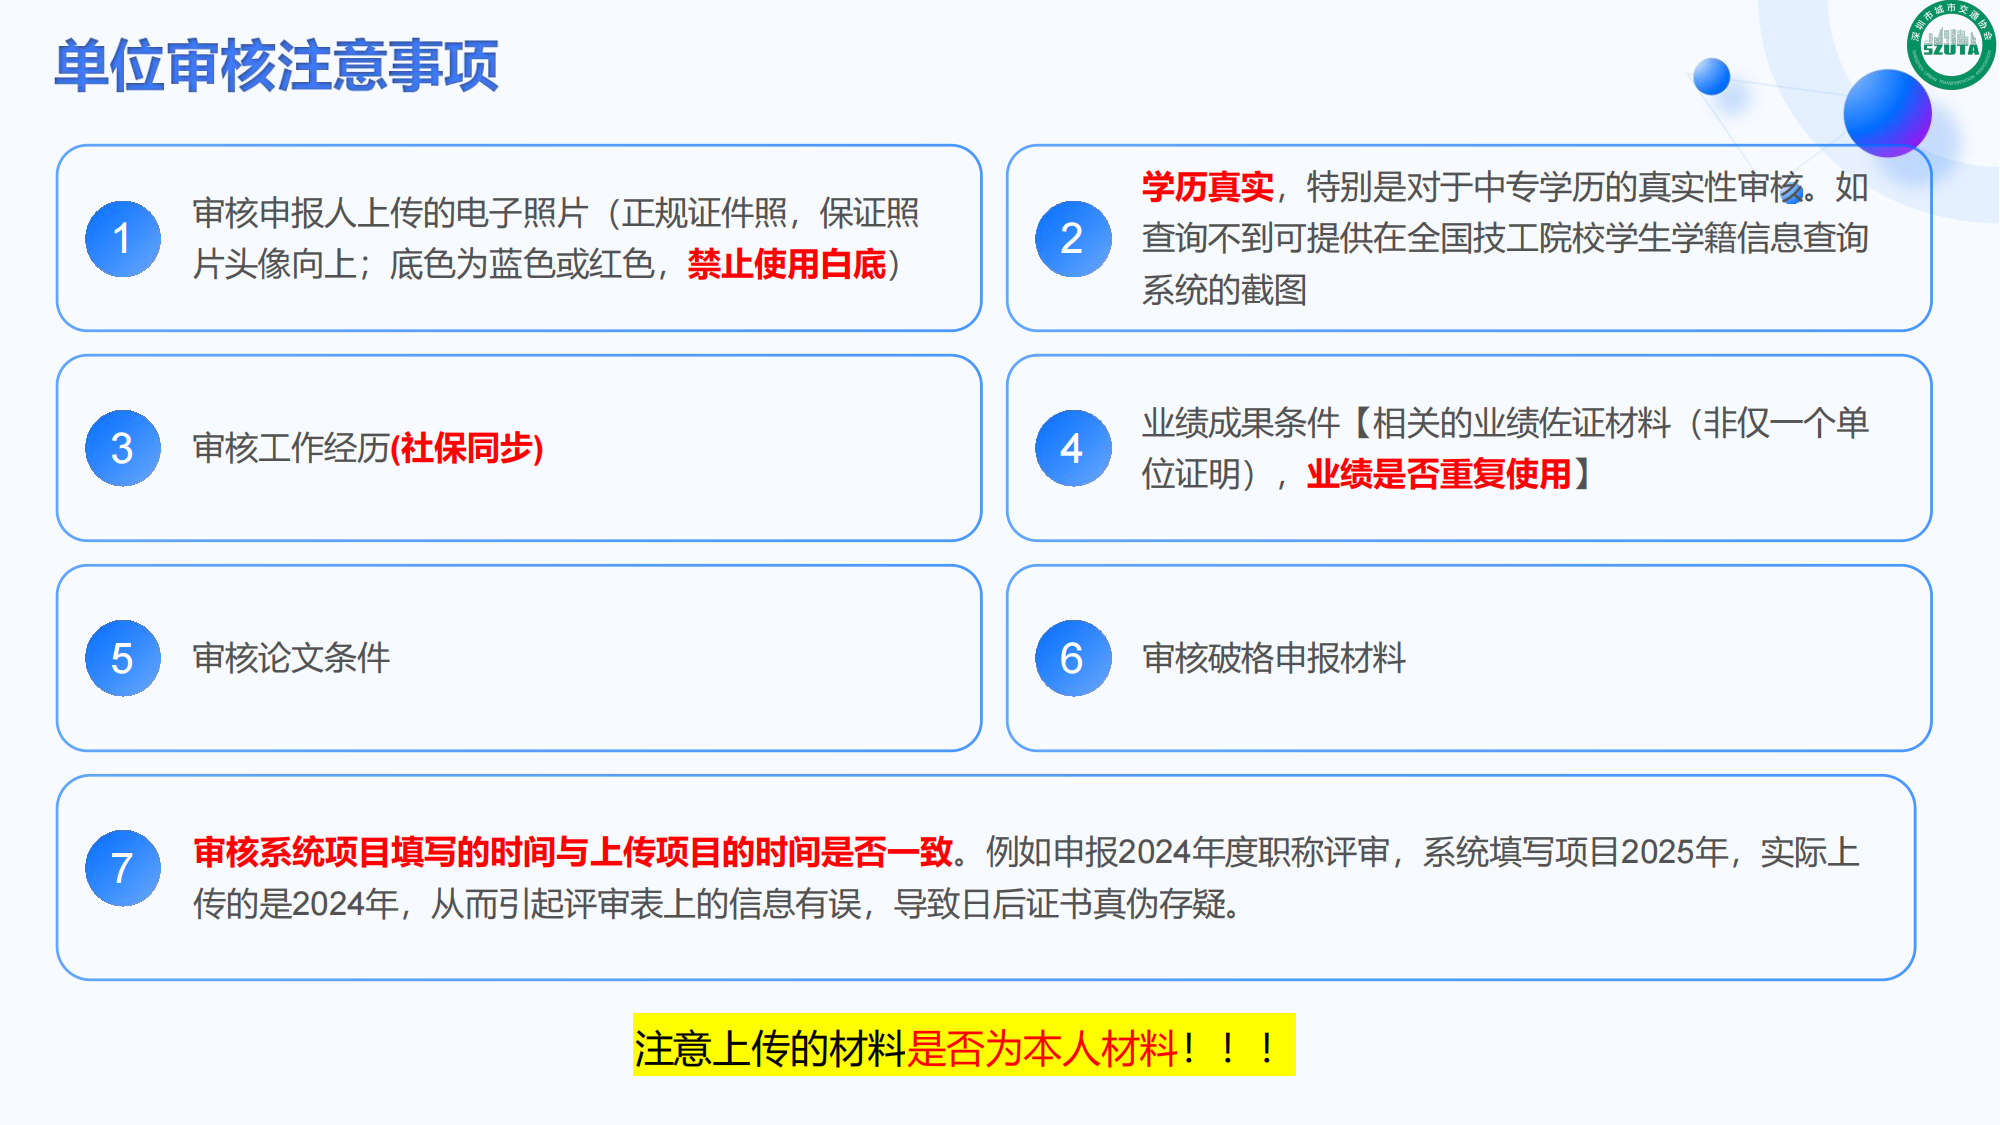Click the number 3 circle badge
The width and height of the screenshot is (2000, 1125).
click(123, 448)
